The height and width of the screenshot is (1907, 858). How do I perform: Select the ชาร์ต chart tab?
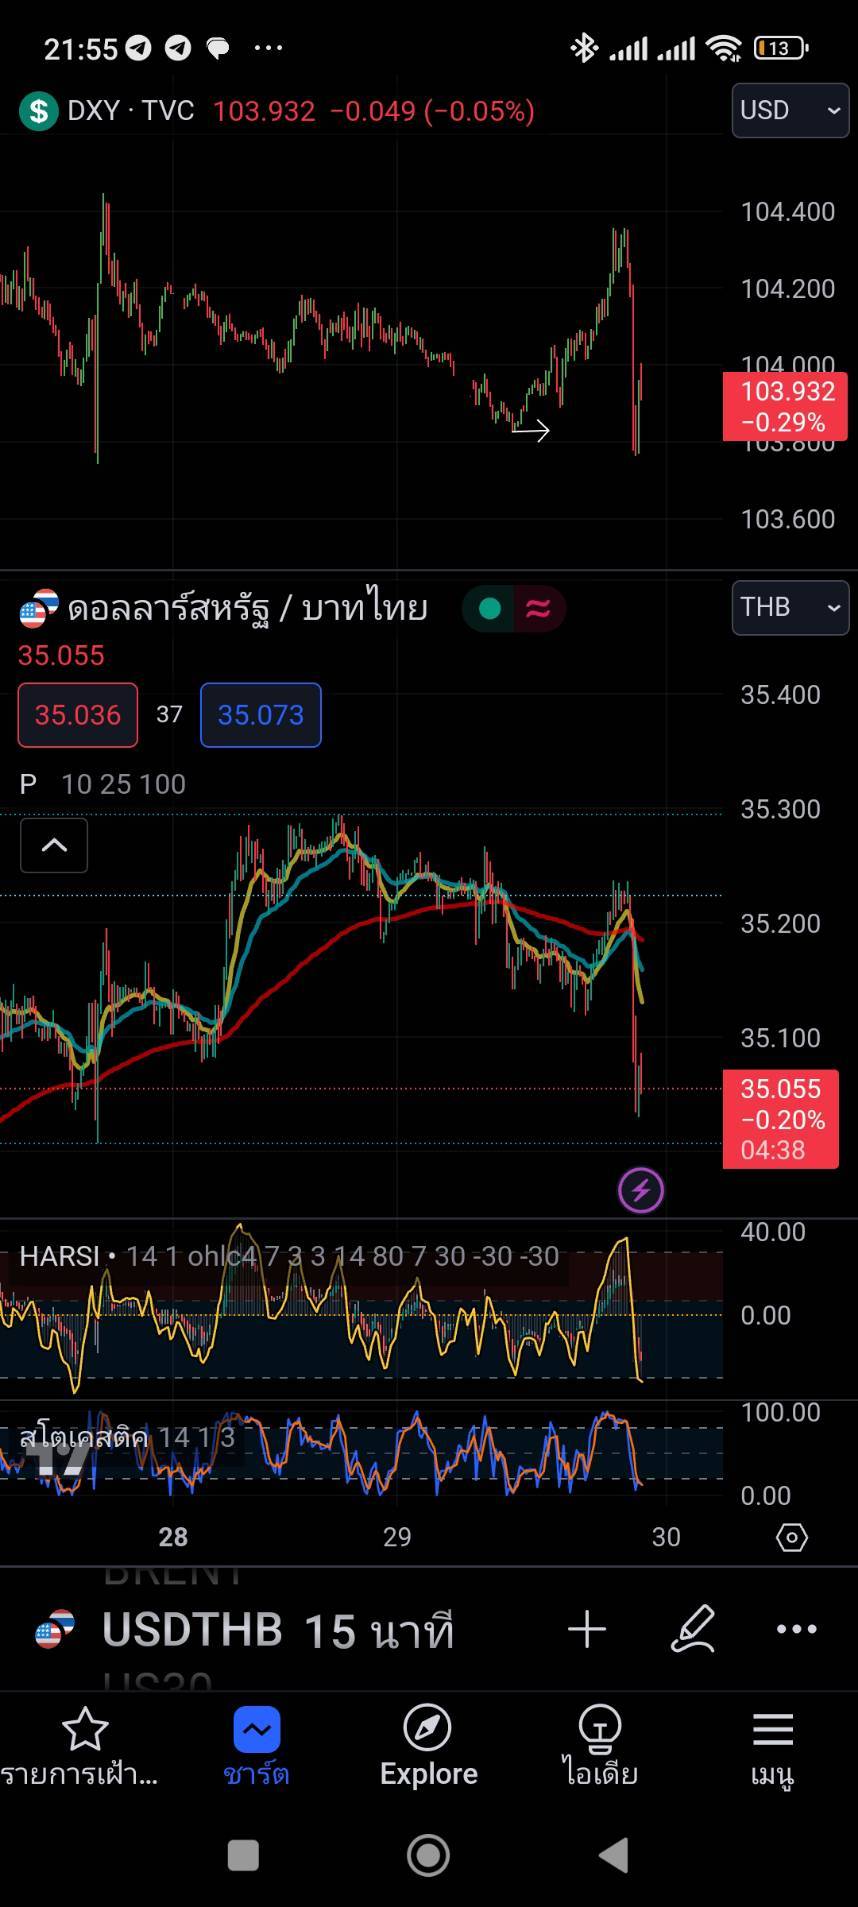coord(256,1746)
